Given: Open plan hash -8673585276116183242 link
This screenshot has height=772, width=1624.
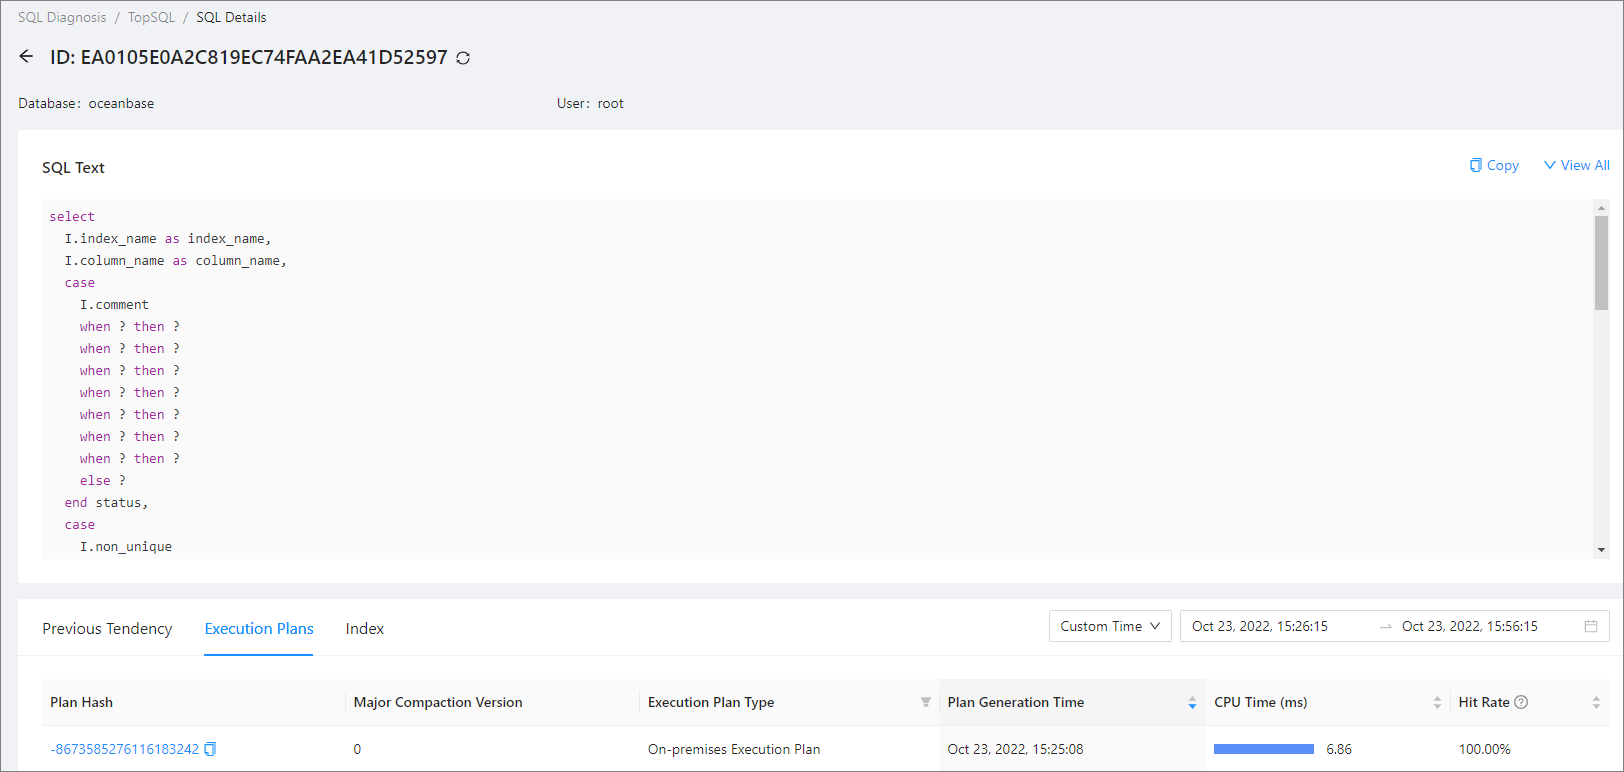Looking at the screenshot, I should point(125,749).
